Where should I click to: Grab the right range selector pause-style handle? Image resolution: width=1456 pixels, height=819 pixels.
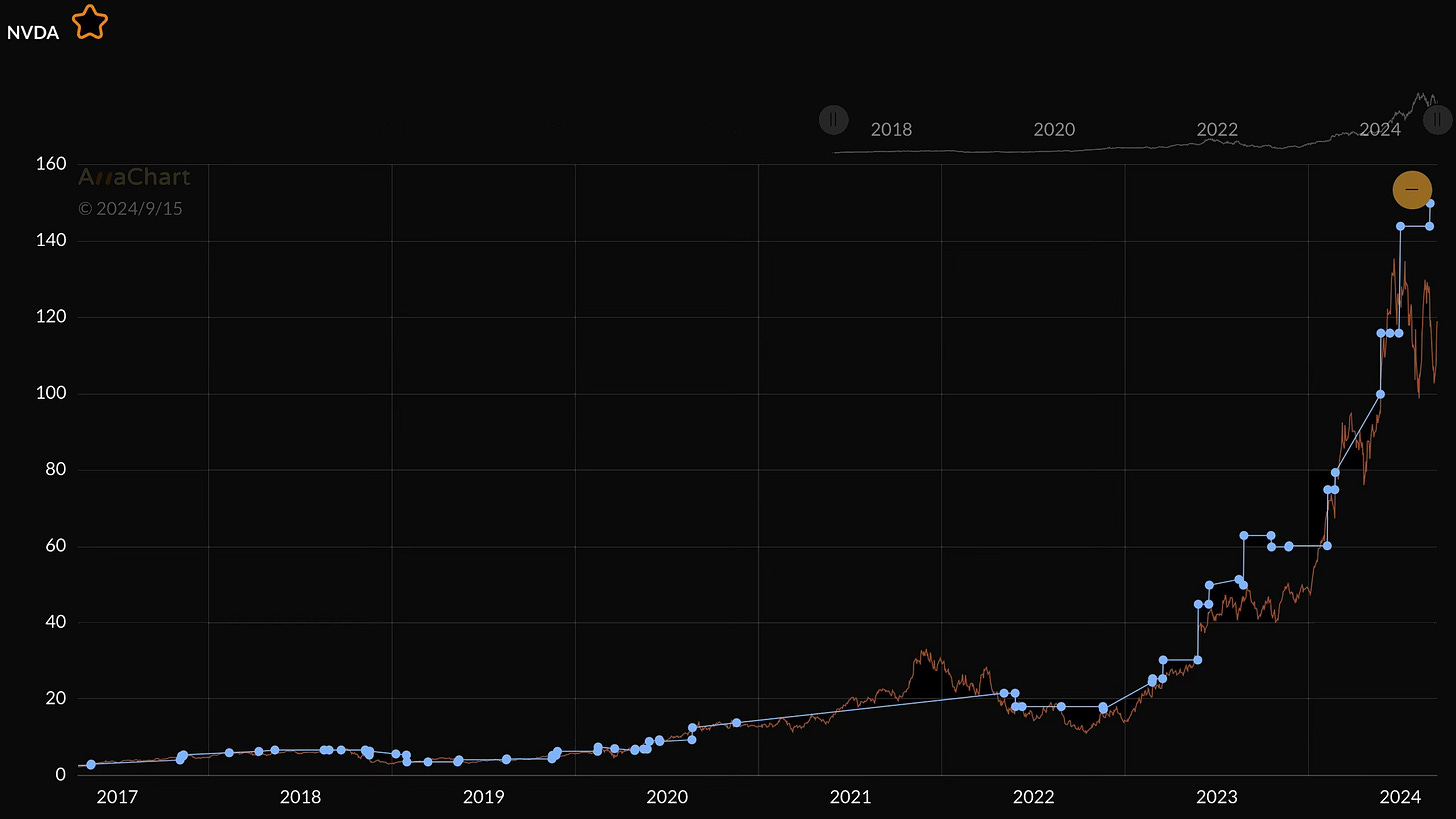coord(1438,120)
